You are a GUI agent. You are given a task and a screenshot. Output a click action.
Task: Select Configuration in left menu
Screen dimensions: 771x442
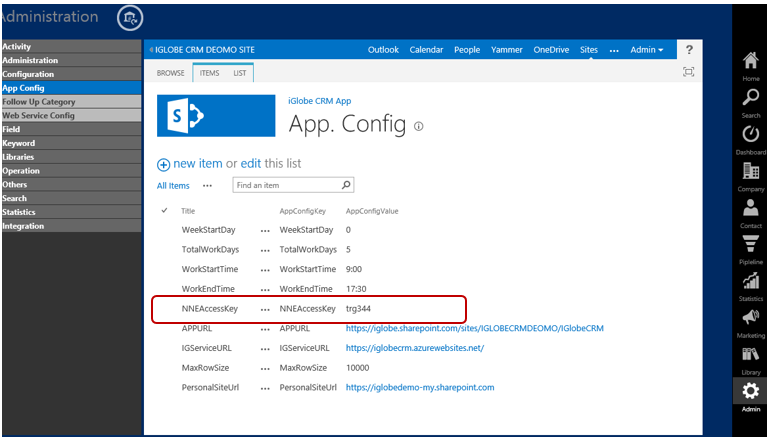tap(71, 74)
